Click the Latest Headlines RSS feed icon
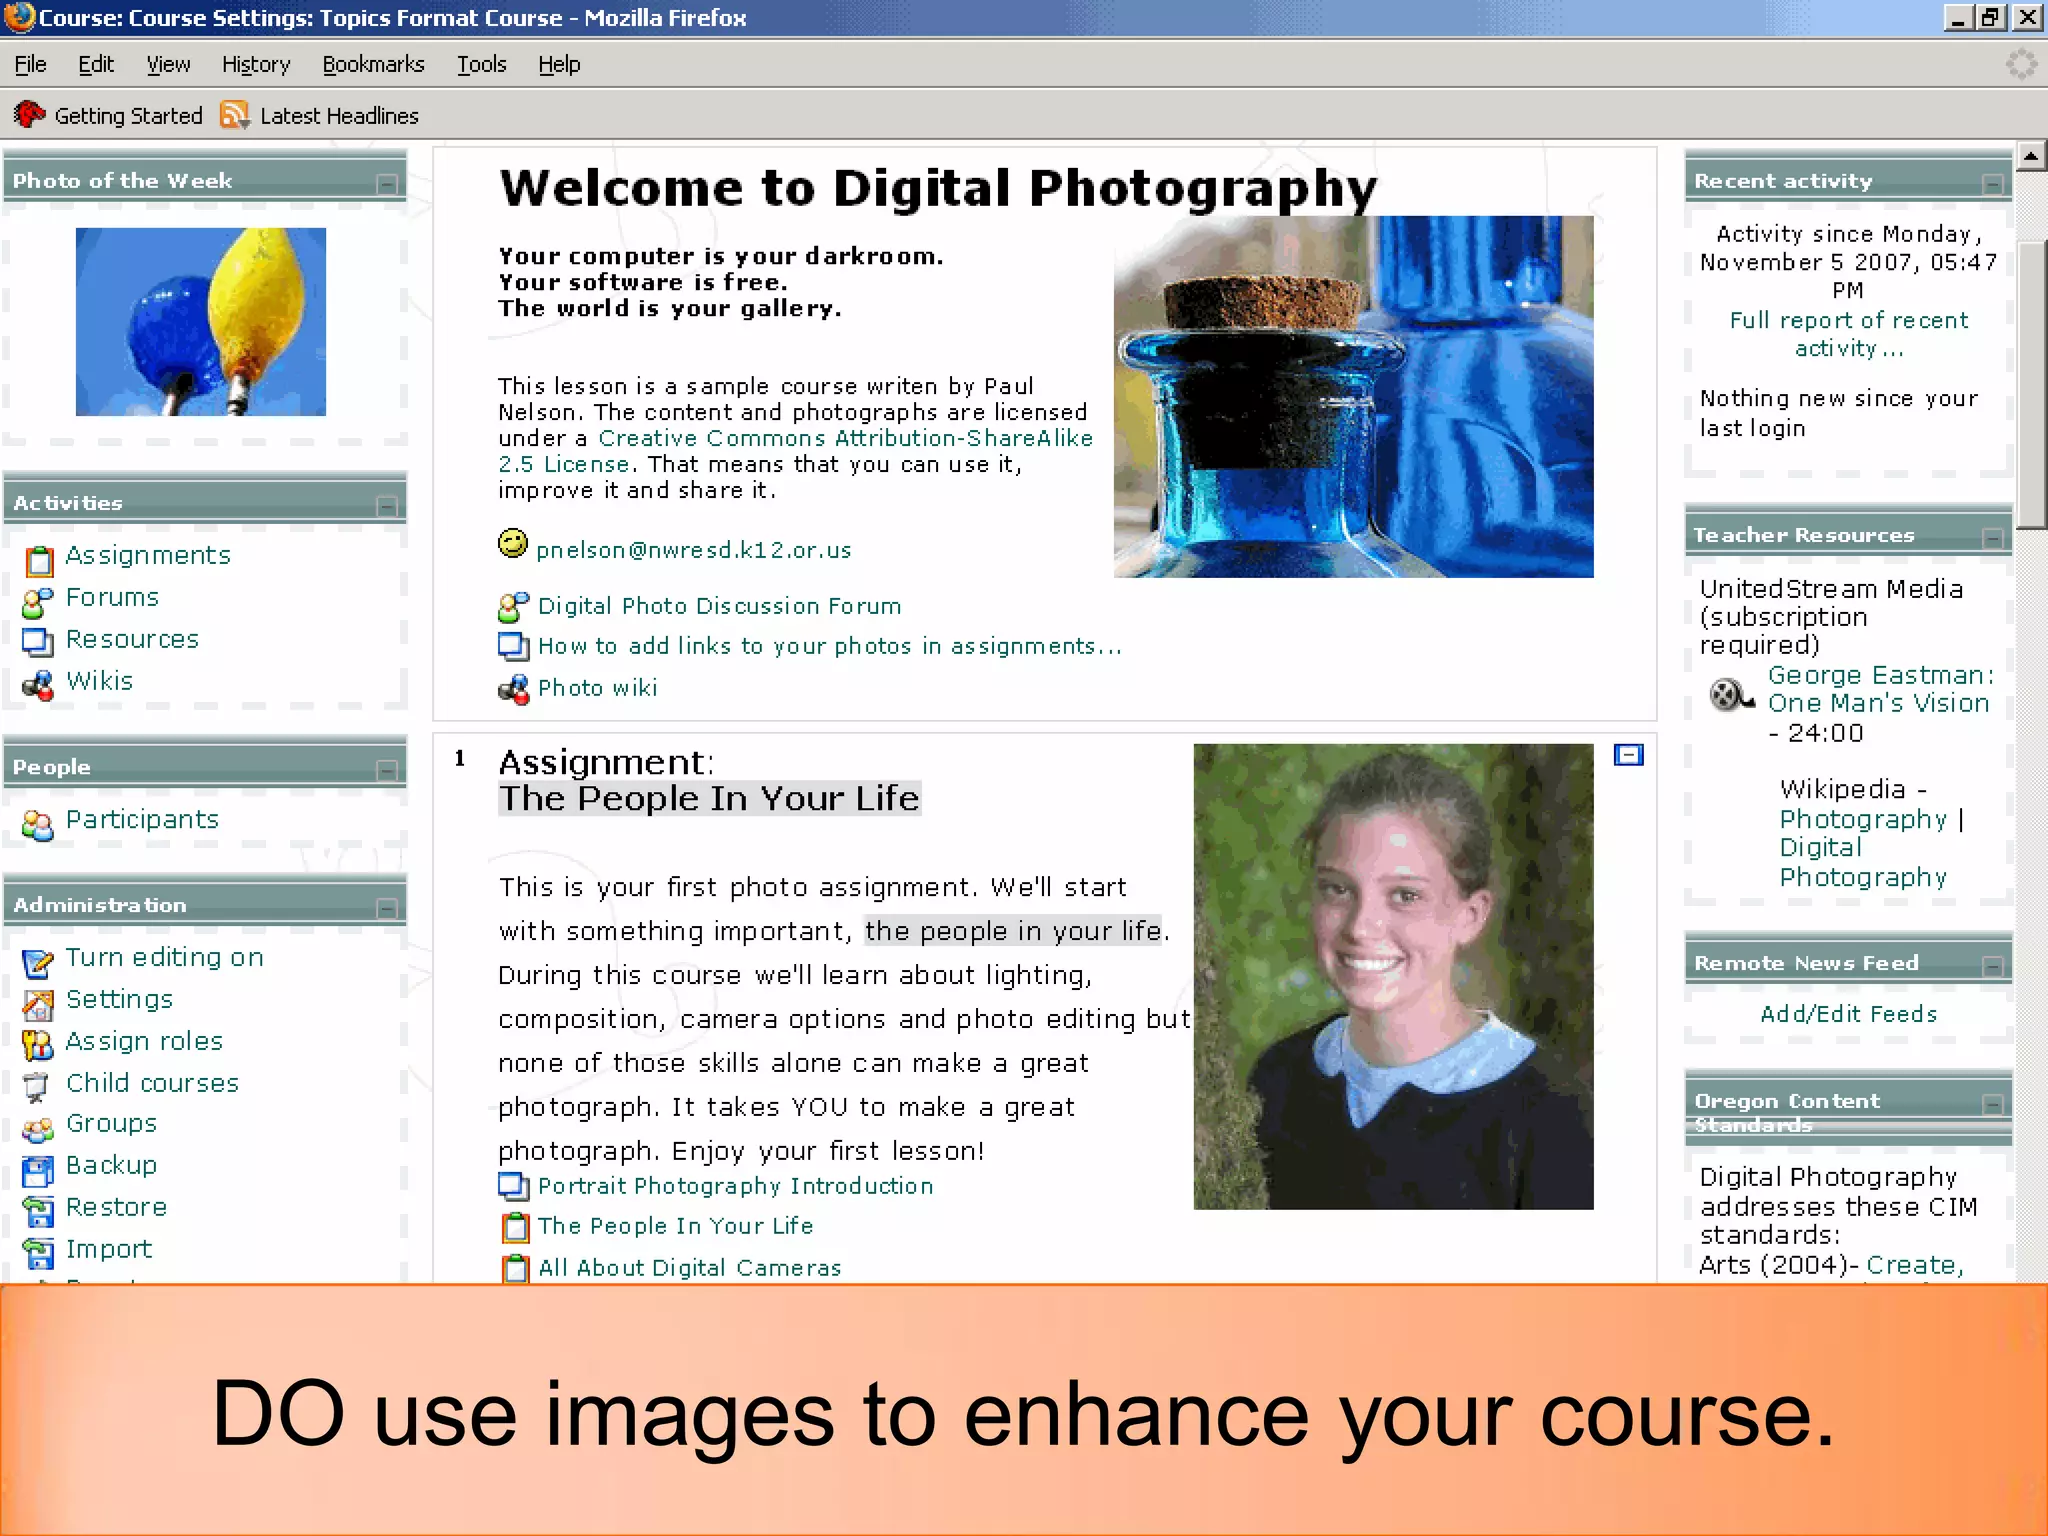 click(235, 115)
